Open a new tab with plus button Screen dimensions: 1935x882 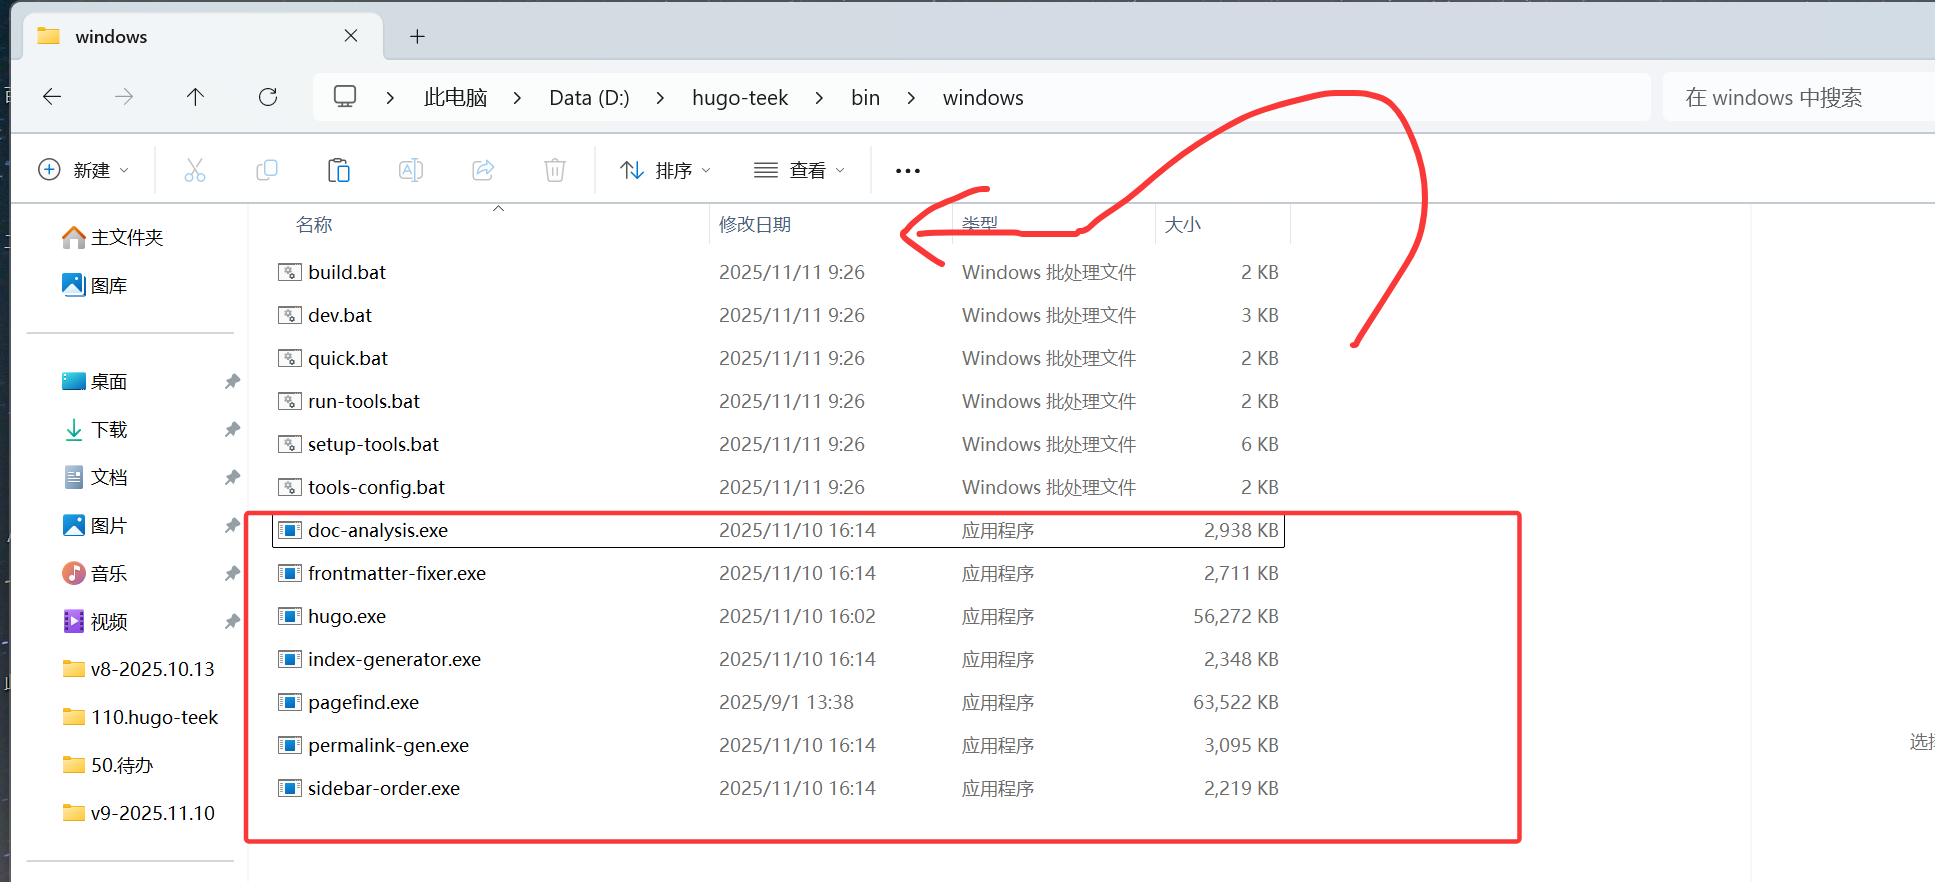point(417,37)
